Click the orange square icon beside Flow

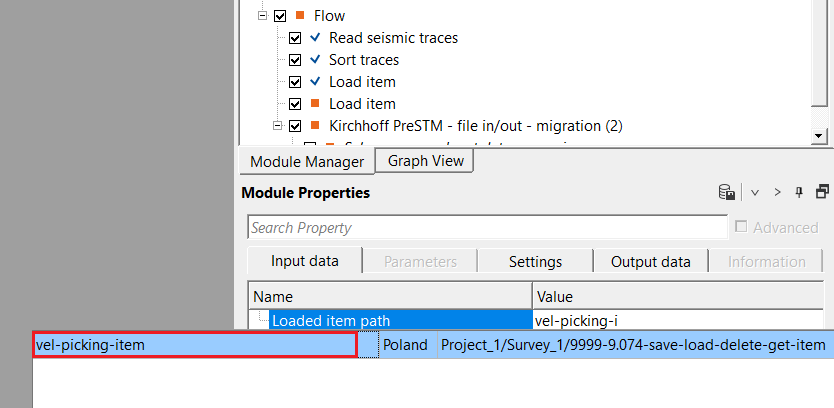pos(299,16)
